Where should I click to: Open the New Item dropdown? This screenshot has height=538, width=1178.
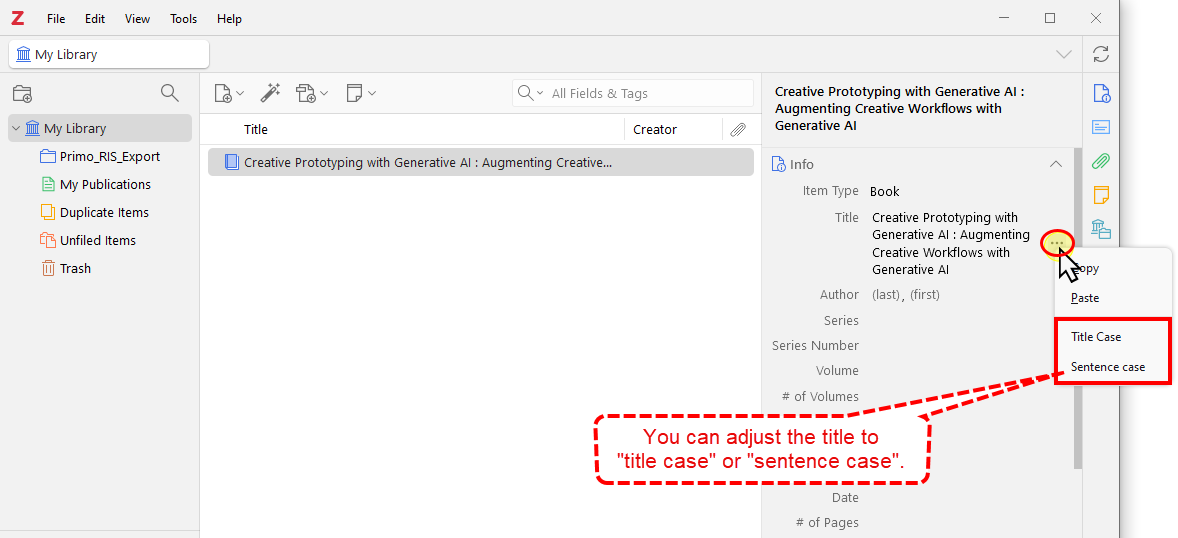[229, 93]
